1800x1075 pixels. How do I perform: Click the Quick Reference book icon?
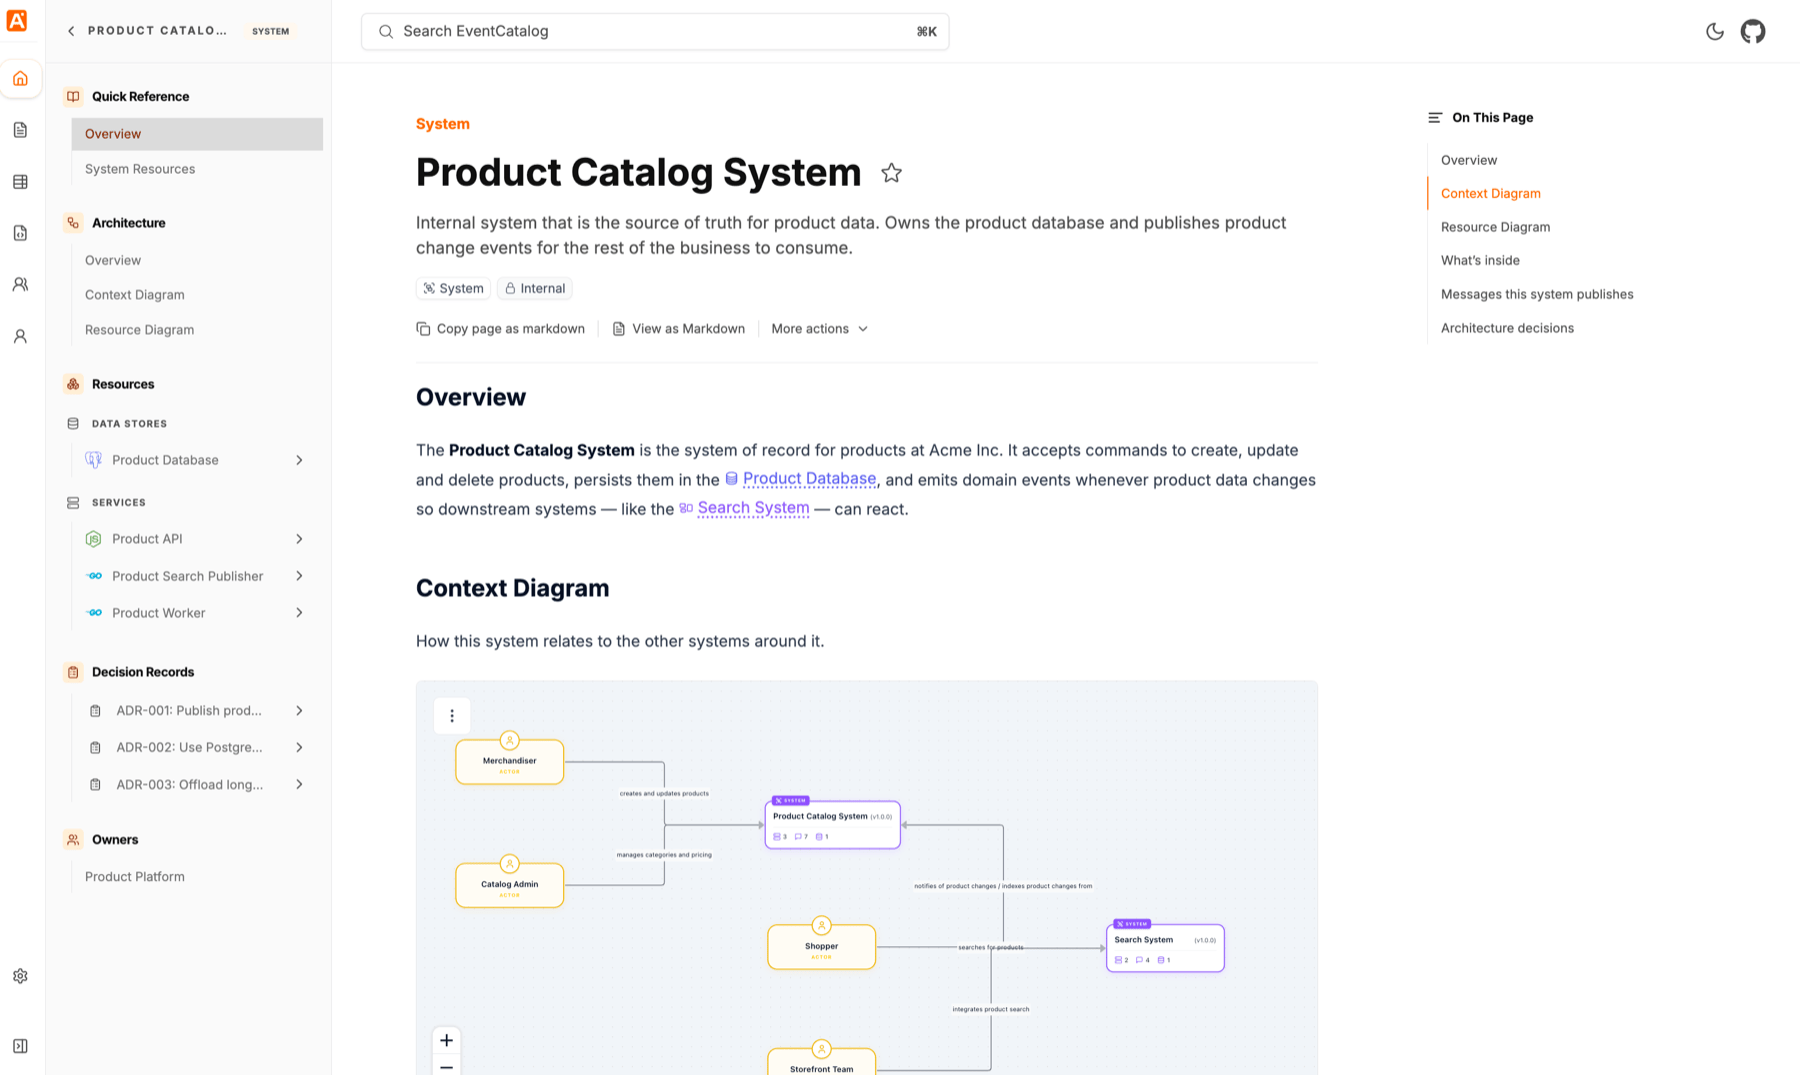[x=73, y=97]
